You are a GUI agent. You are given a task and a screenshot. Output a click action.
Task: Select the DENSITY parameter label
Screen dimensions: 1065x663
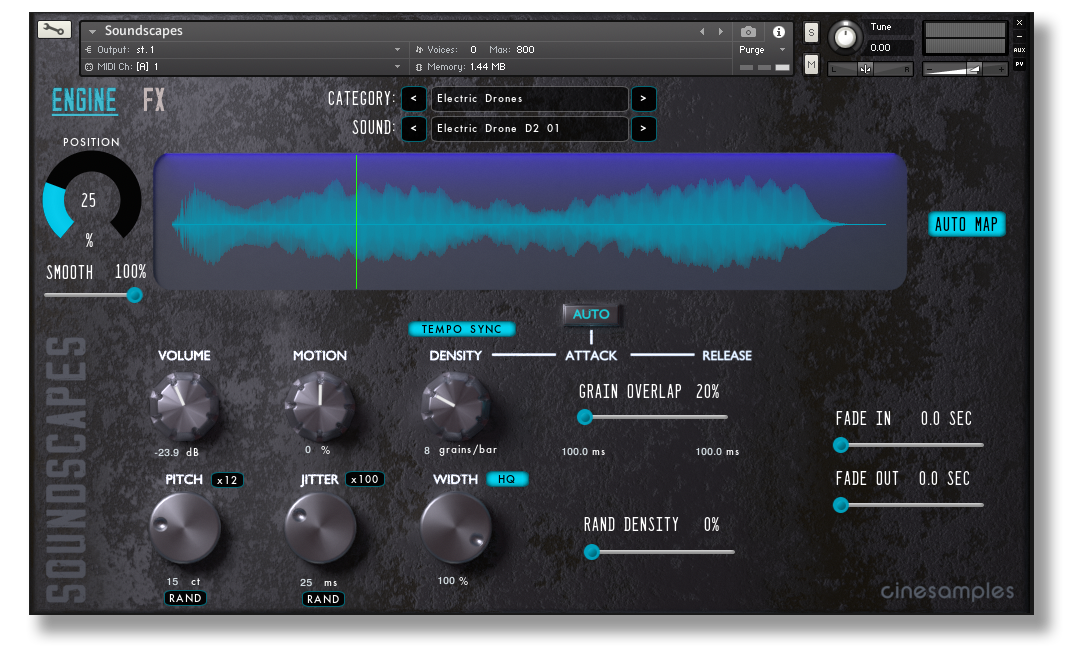[x=455, y=355]
